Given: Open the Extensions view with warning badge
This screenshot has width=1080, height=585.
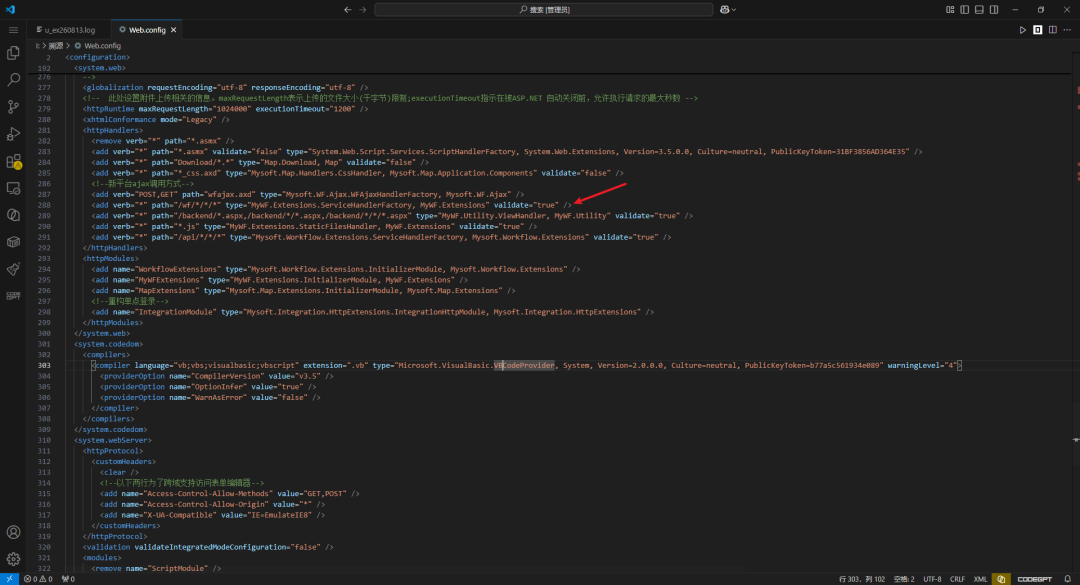Looking at the screenshot, I should tap(13, 161).
